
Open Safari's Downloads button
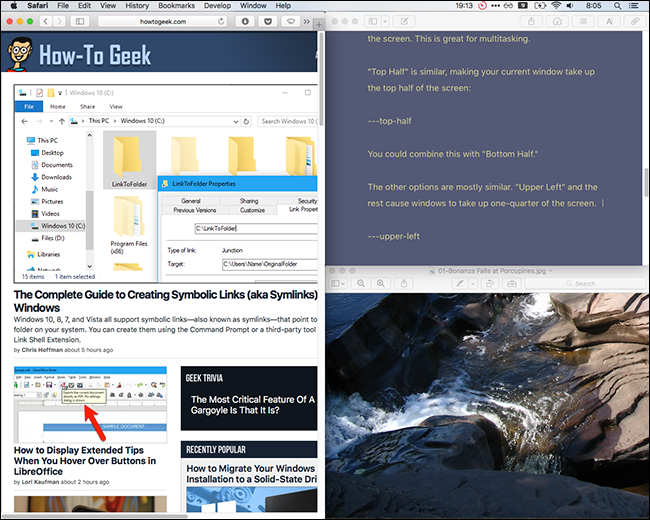tap(245, 21)
